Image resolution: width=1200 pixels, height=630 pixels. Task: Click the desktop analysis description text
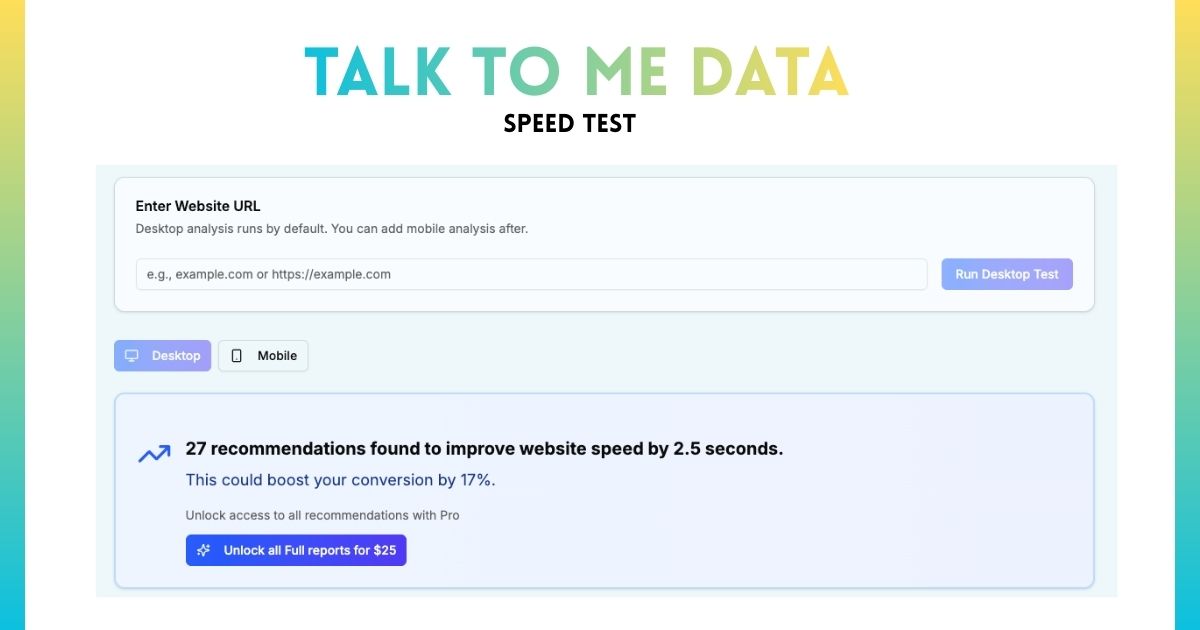point(332,228)
